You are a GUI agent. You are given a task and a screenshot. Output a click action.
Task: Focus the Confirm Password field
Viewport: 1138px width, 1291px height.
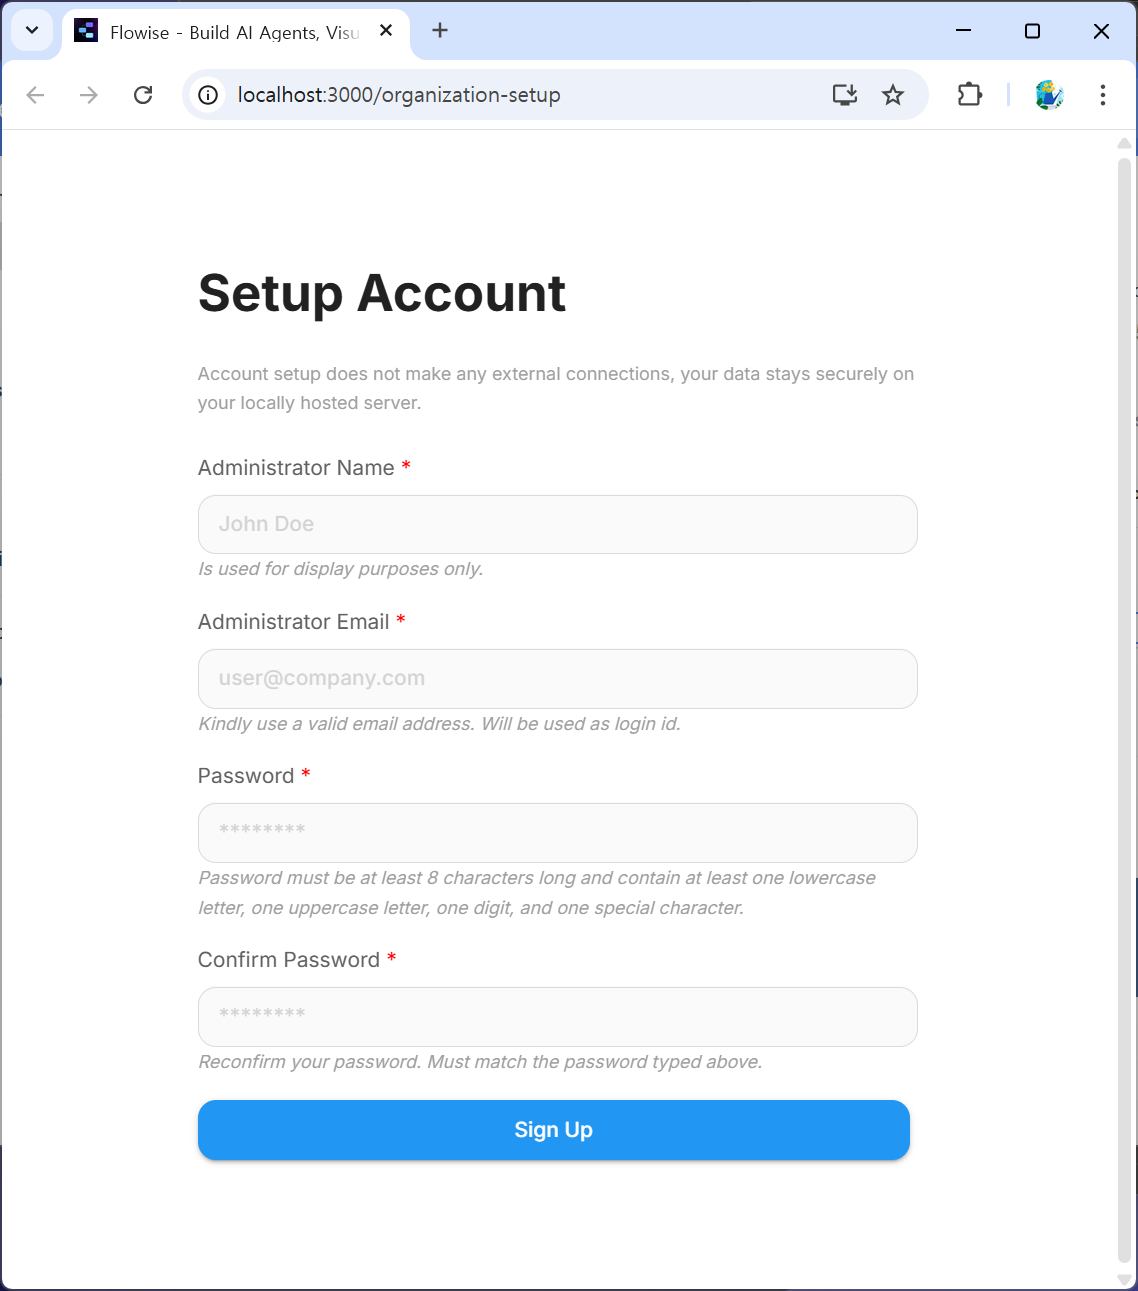pyautogui.click(x=557, y=1016)
